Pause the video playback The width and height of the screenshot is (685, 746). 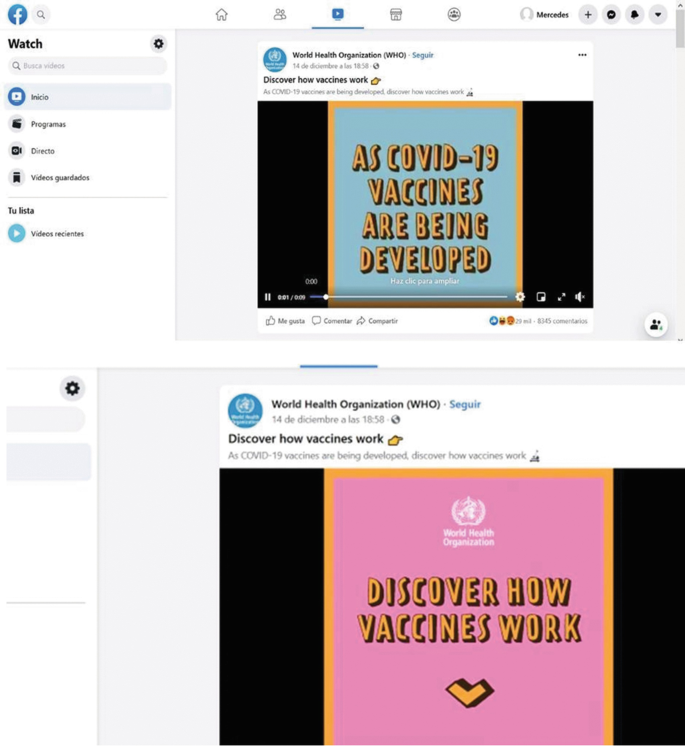[x=268, y=297]
